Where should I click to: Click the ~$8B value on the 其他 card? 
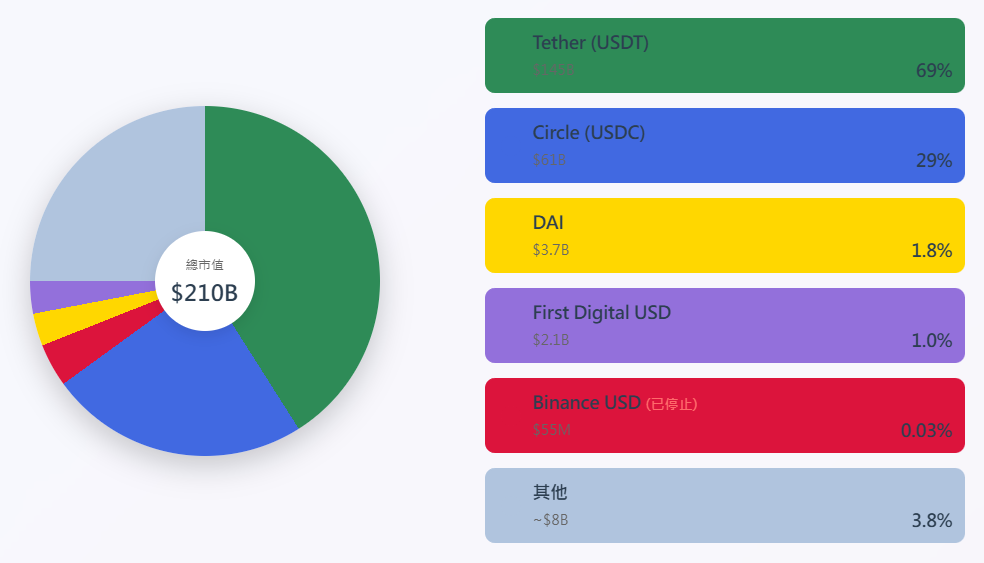(x=550, y=520)
